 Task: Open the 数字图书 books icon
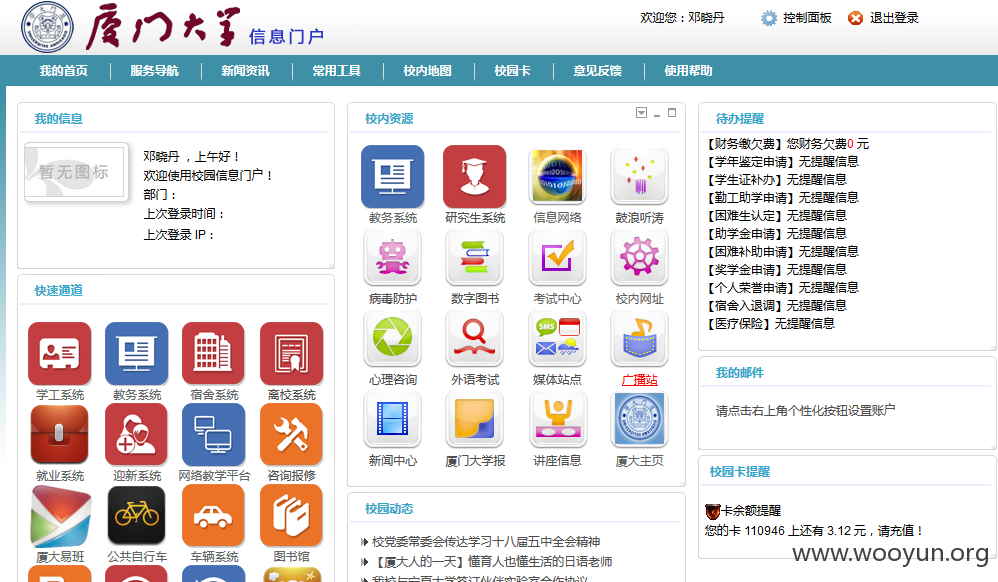click(x=475, y=257)
